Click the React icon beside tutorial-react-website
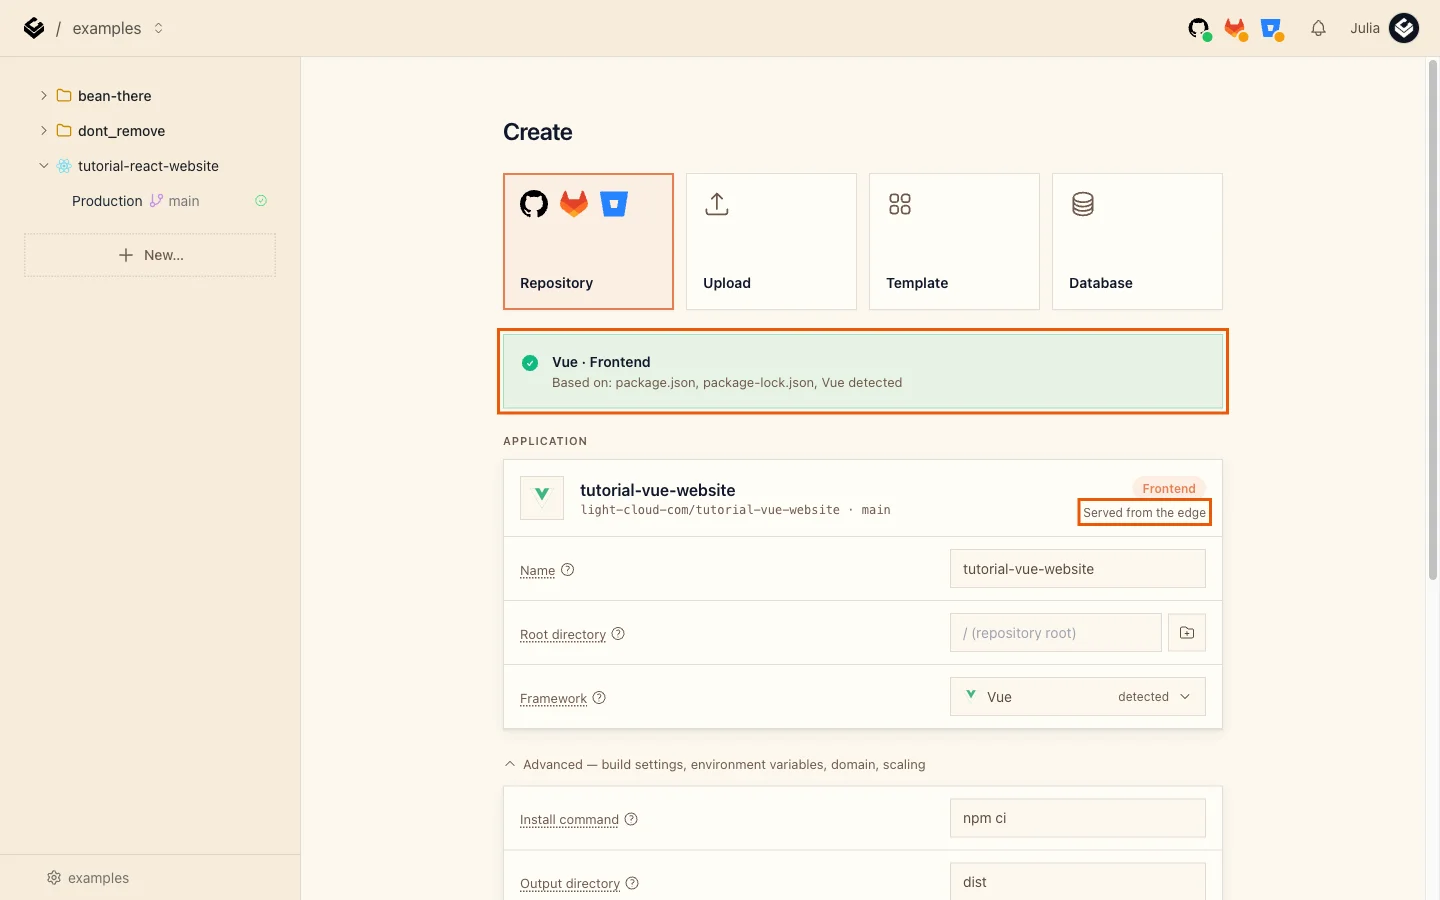This screenshot has height=900, width=1440. (64, 166)
